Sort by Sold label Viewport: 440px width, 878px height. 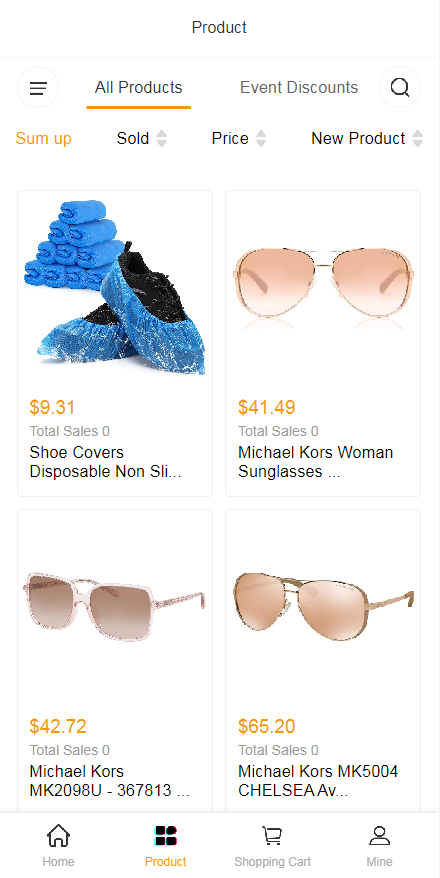pyautogui.click(x=133, y=138)
